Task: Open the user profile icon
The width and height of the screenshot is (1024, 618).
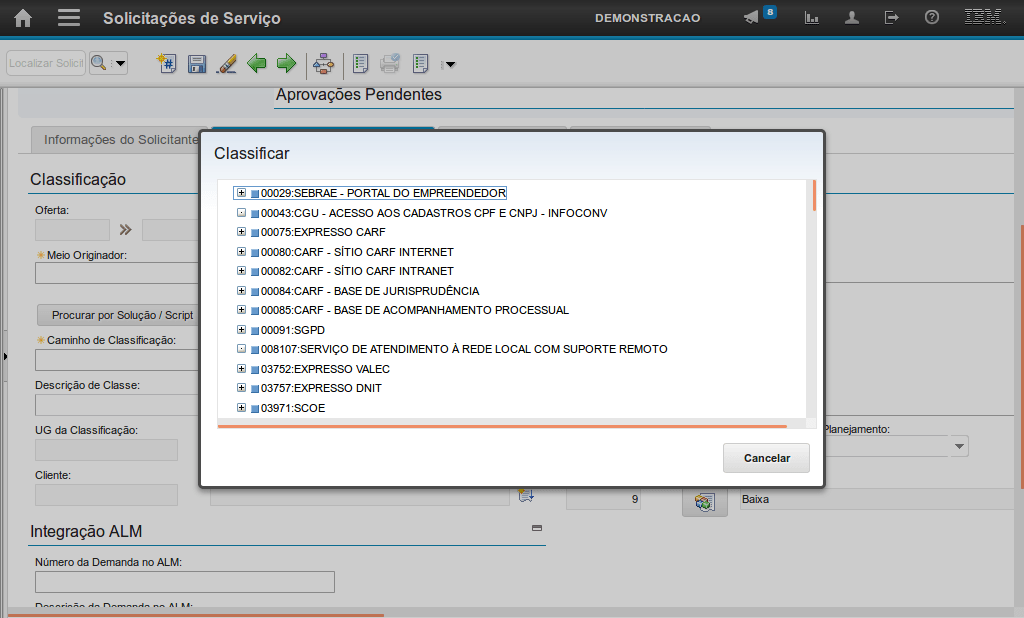Action: [x=852, y=18]
